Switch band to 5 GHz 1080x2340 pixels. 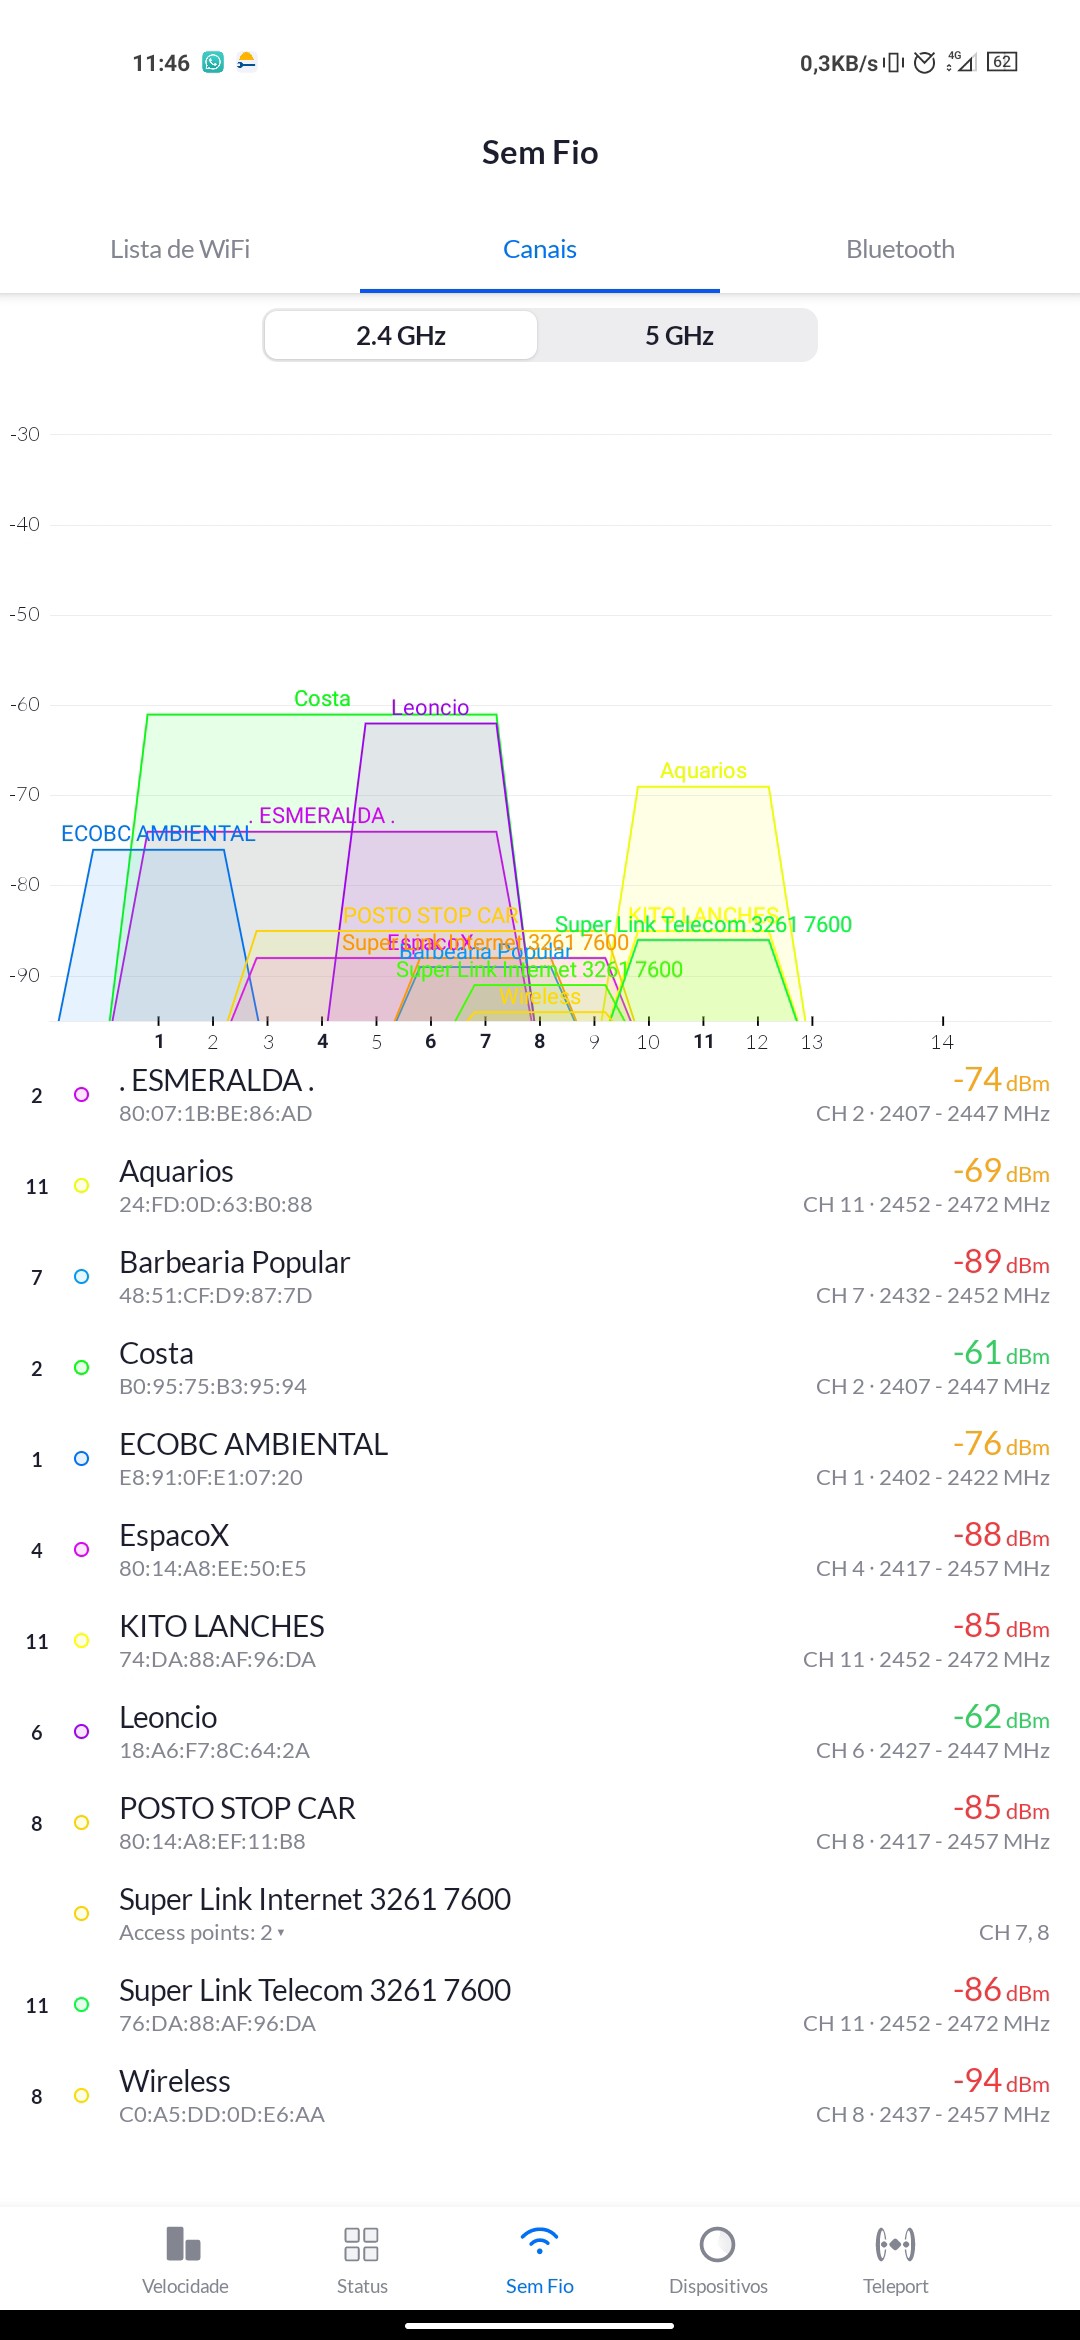[679, 336]
